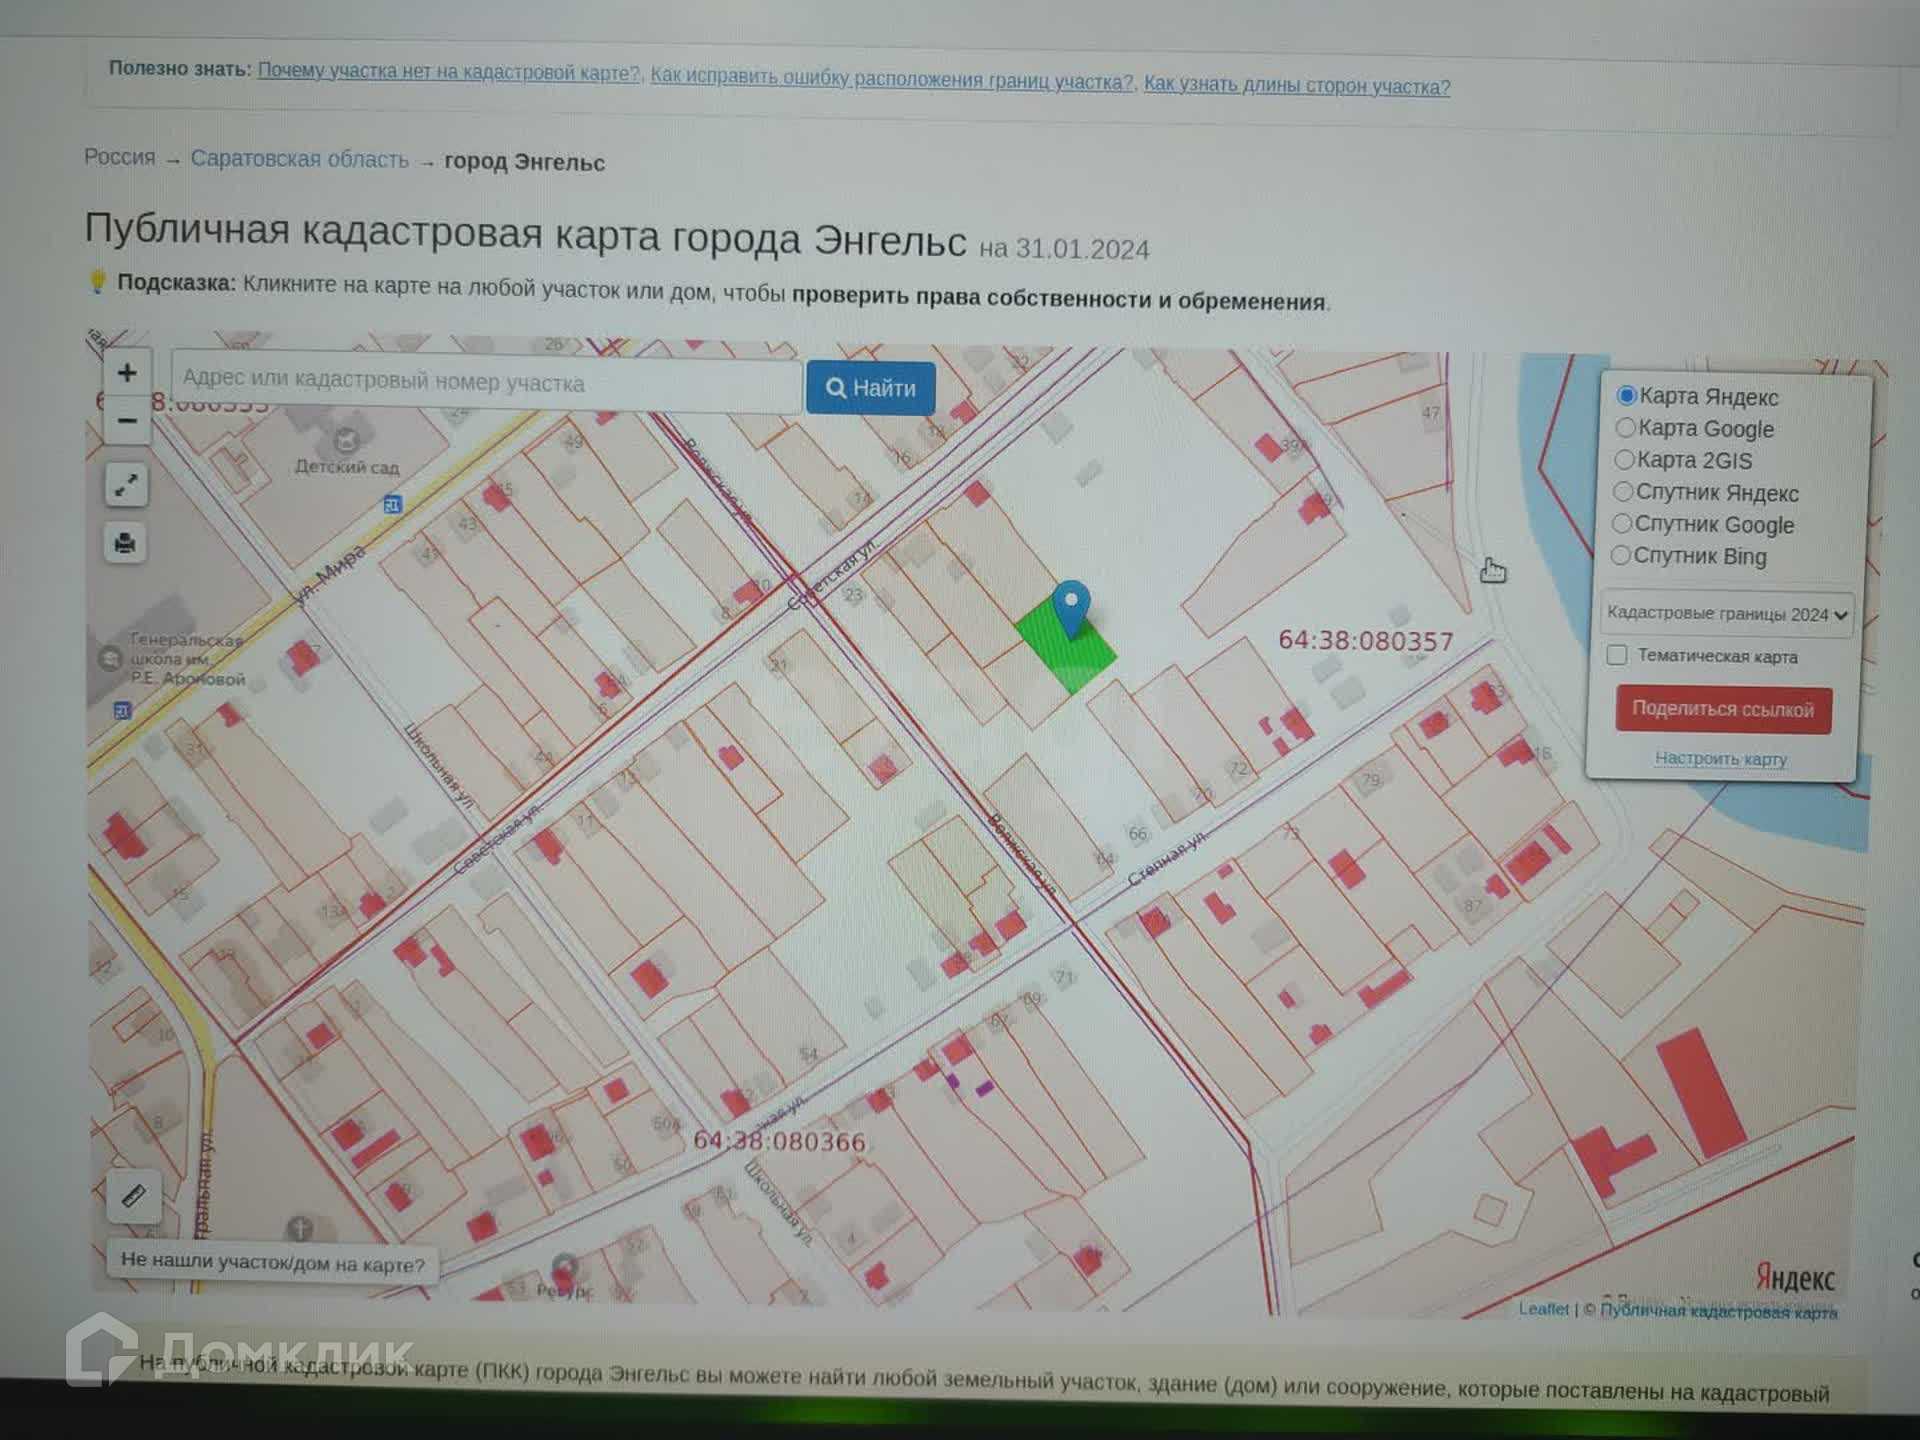Image resolution: width=1920 pixels, height=1440 pixels.
Task: Click the blue location marker pin
Action: click(1071, 606)
